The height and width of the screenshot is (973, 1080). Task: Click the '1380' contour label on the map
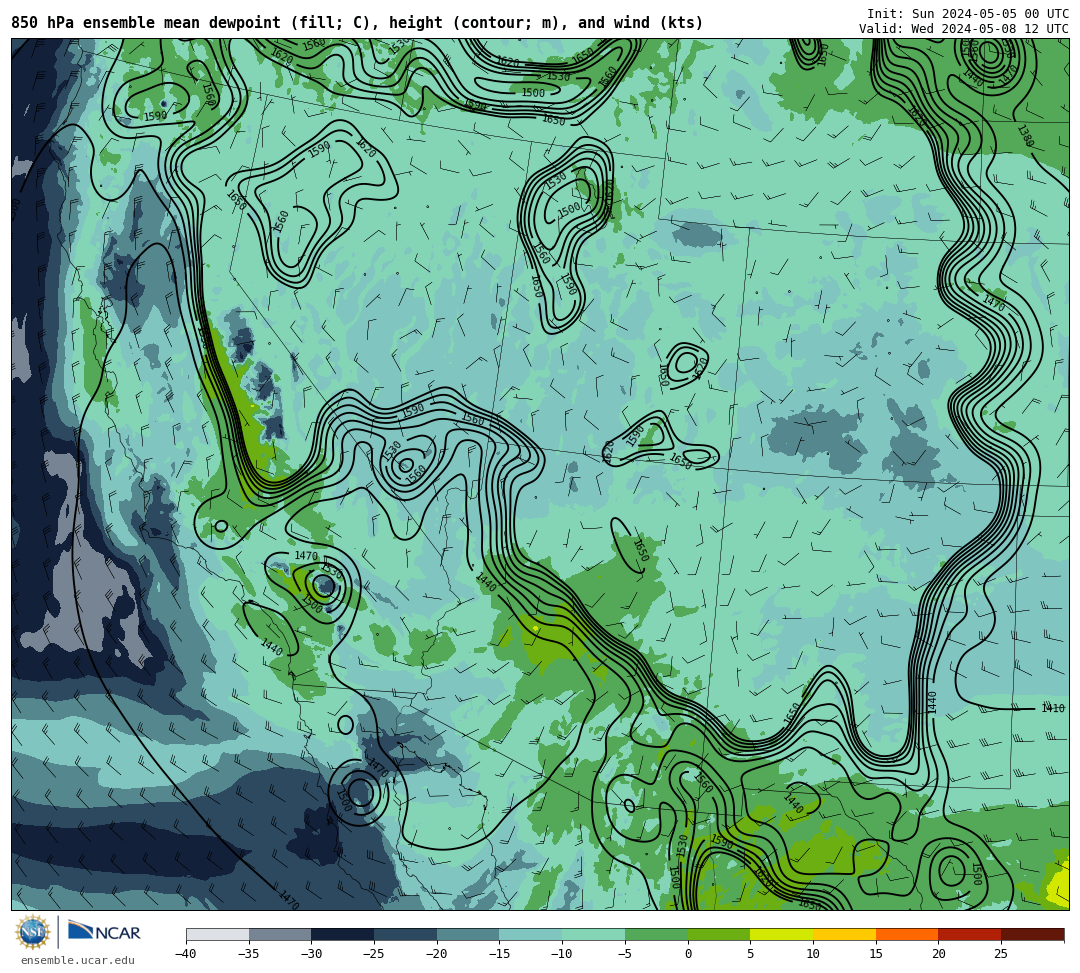pyautogui.click(x=1026, y=136)
